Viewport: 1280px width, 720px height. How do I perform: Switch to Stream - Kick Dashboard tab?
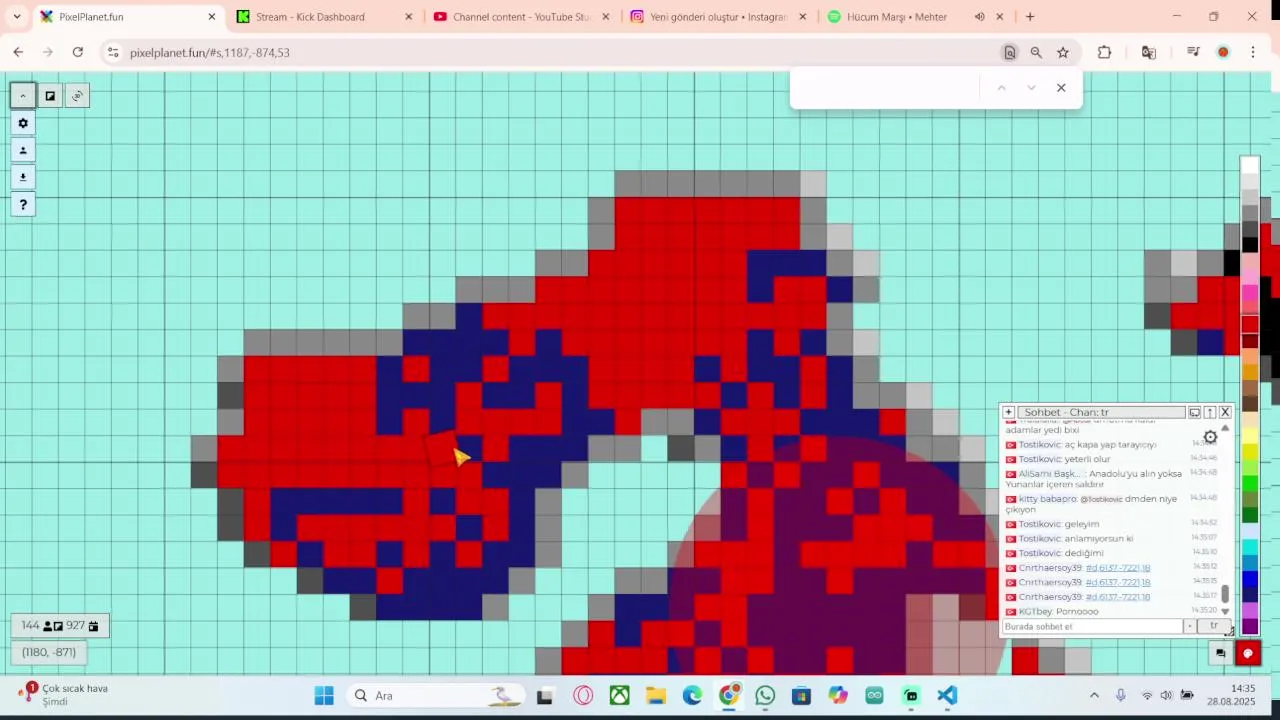point(325,17)
